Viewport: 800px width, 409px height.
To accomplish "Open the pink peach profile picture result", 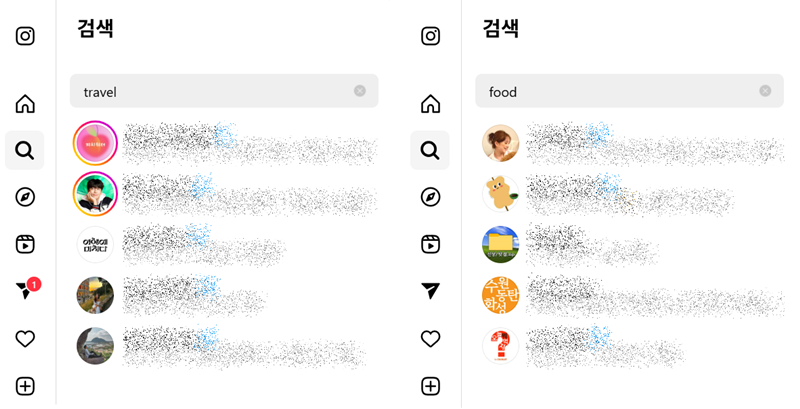I will coord(95,143).
